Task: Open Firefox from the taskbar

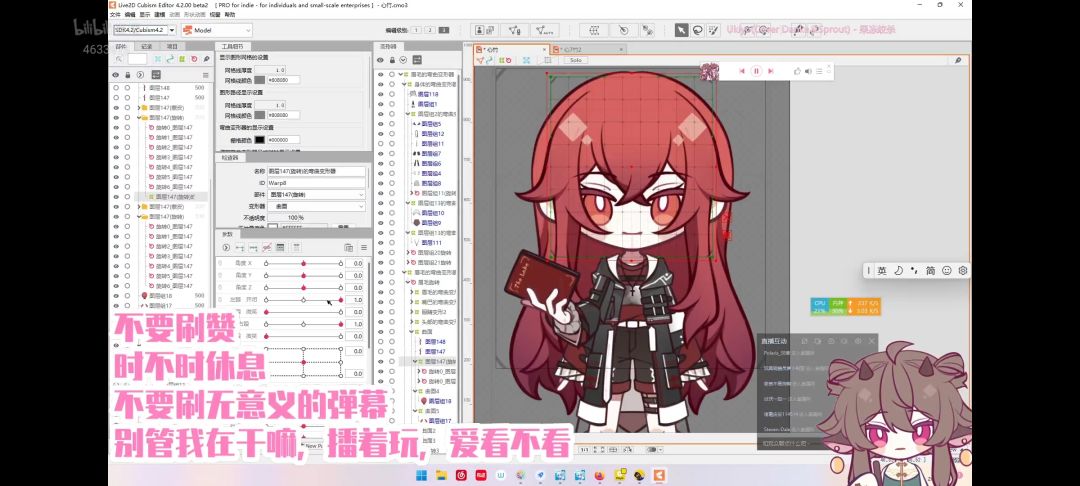Action: [x=599, y=475]
